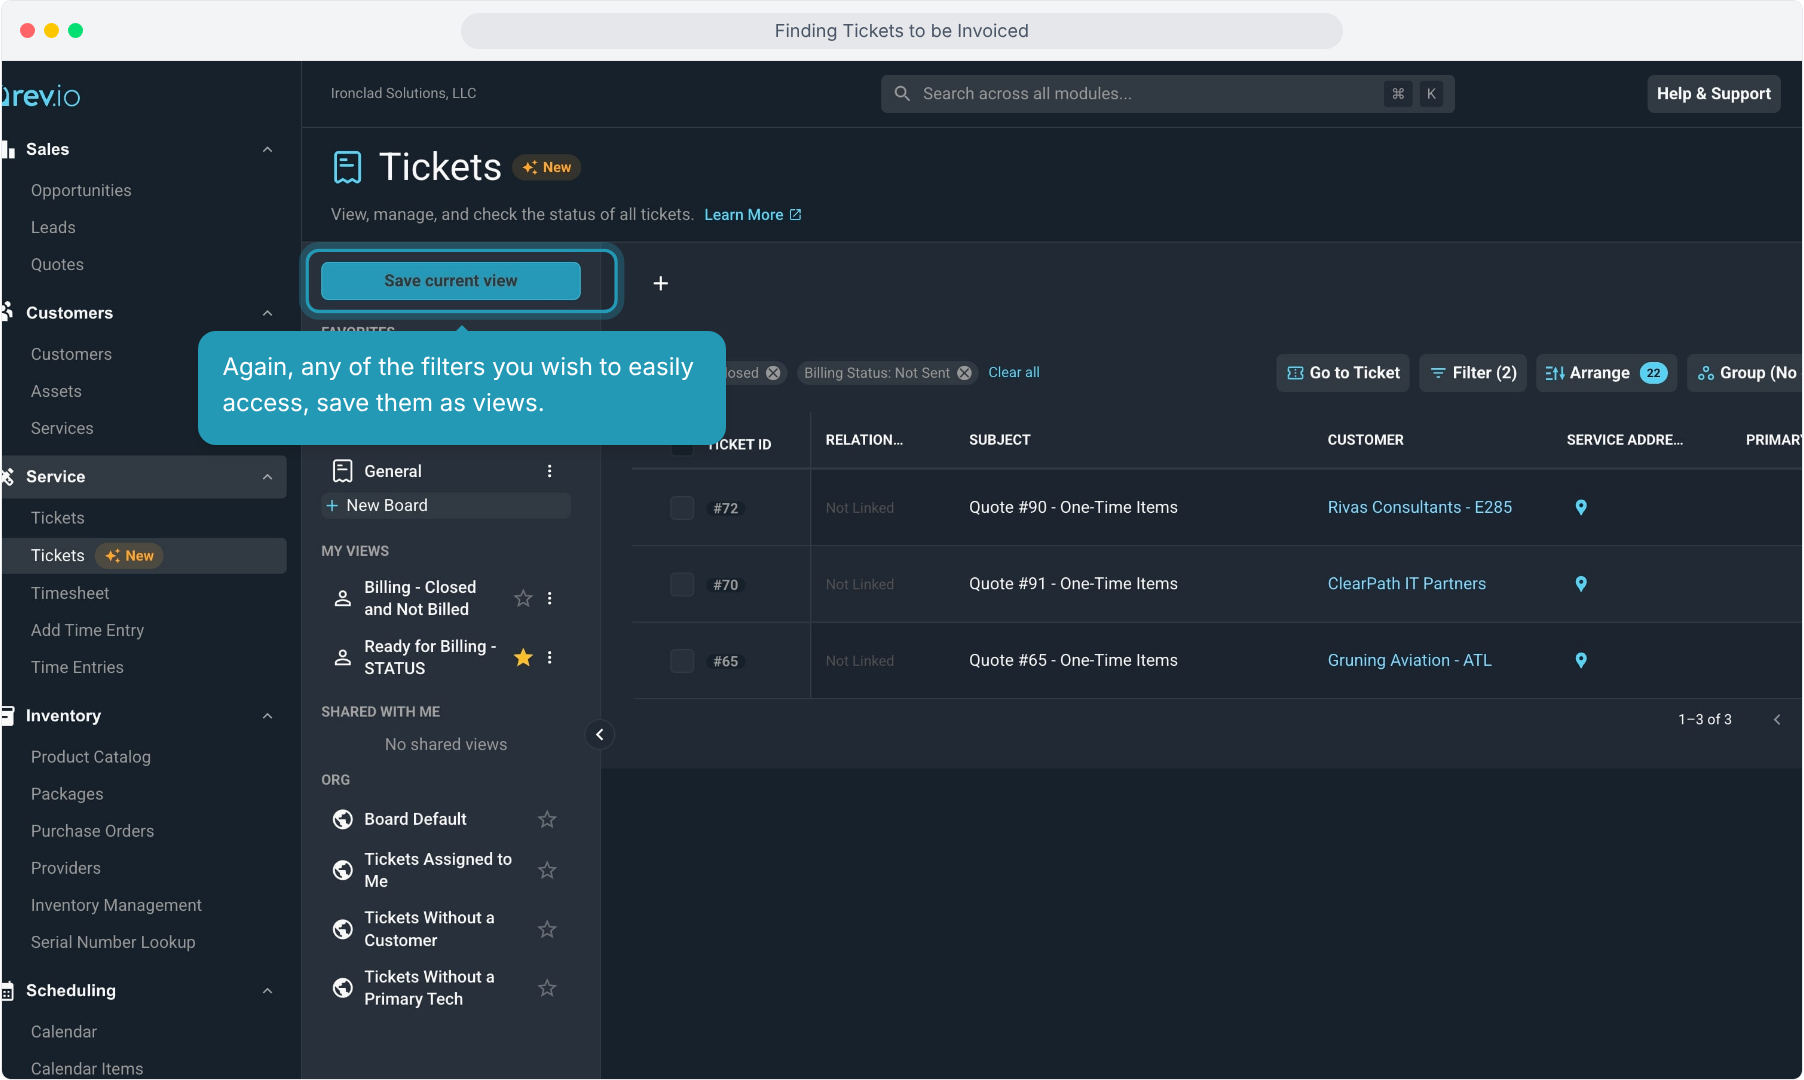Click the plus icon beside Save current view

click(x=660, y=283)
